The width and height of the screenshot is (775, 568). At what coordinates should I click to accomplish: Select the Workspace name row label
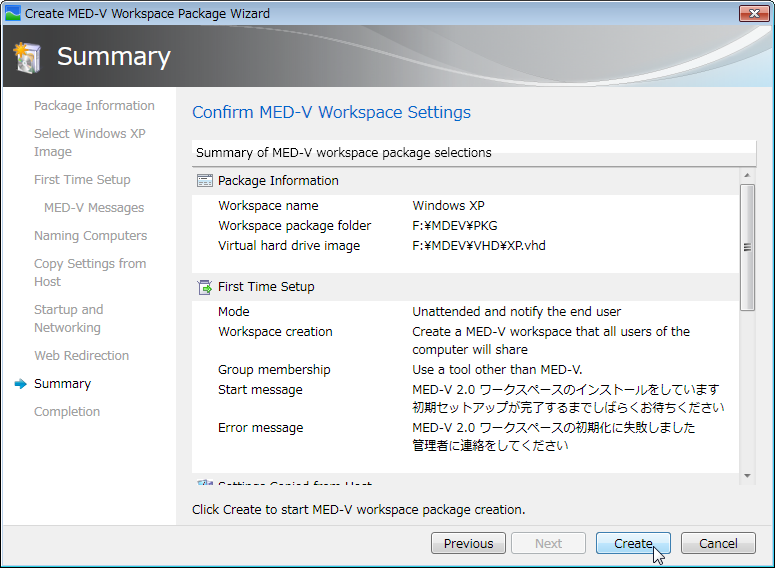[x=268, y=206]
